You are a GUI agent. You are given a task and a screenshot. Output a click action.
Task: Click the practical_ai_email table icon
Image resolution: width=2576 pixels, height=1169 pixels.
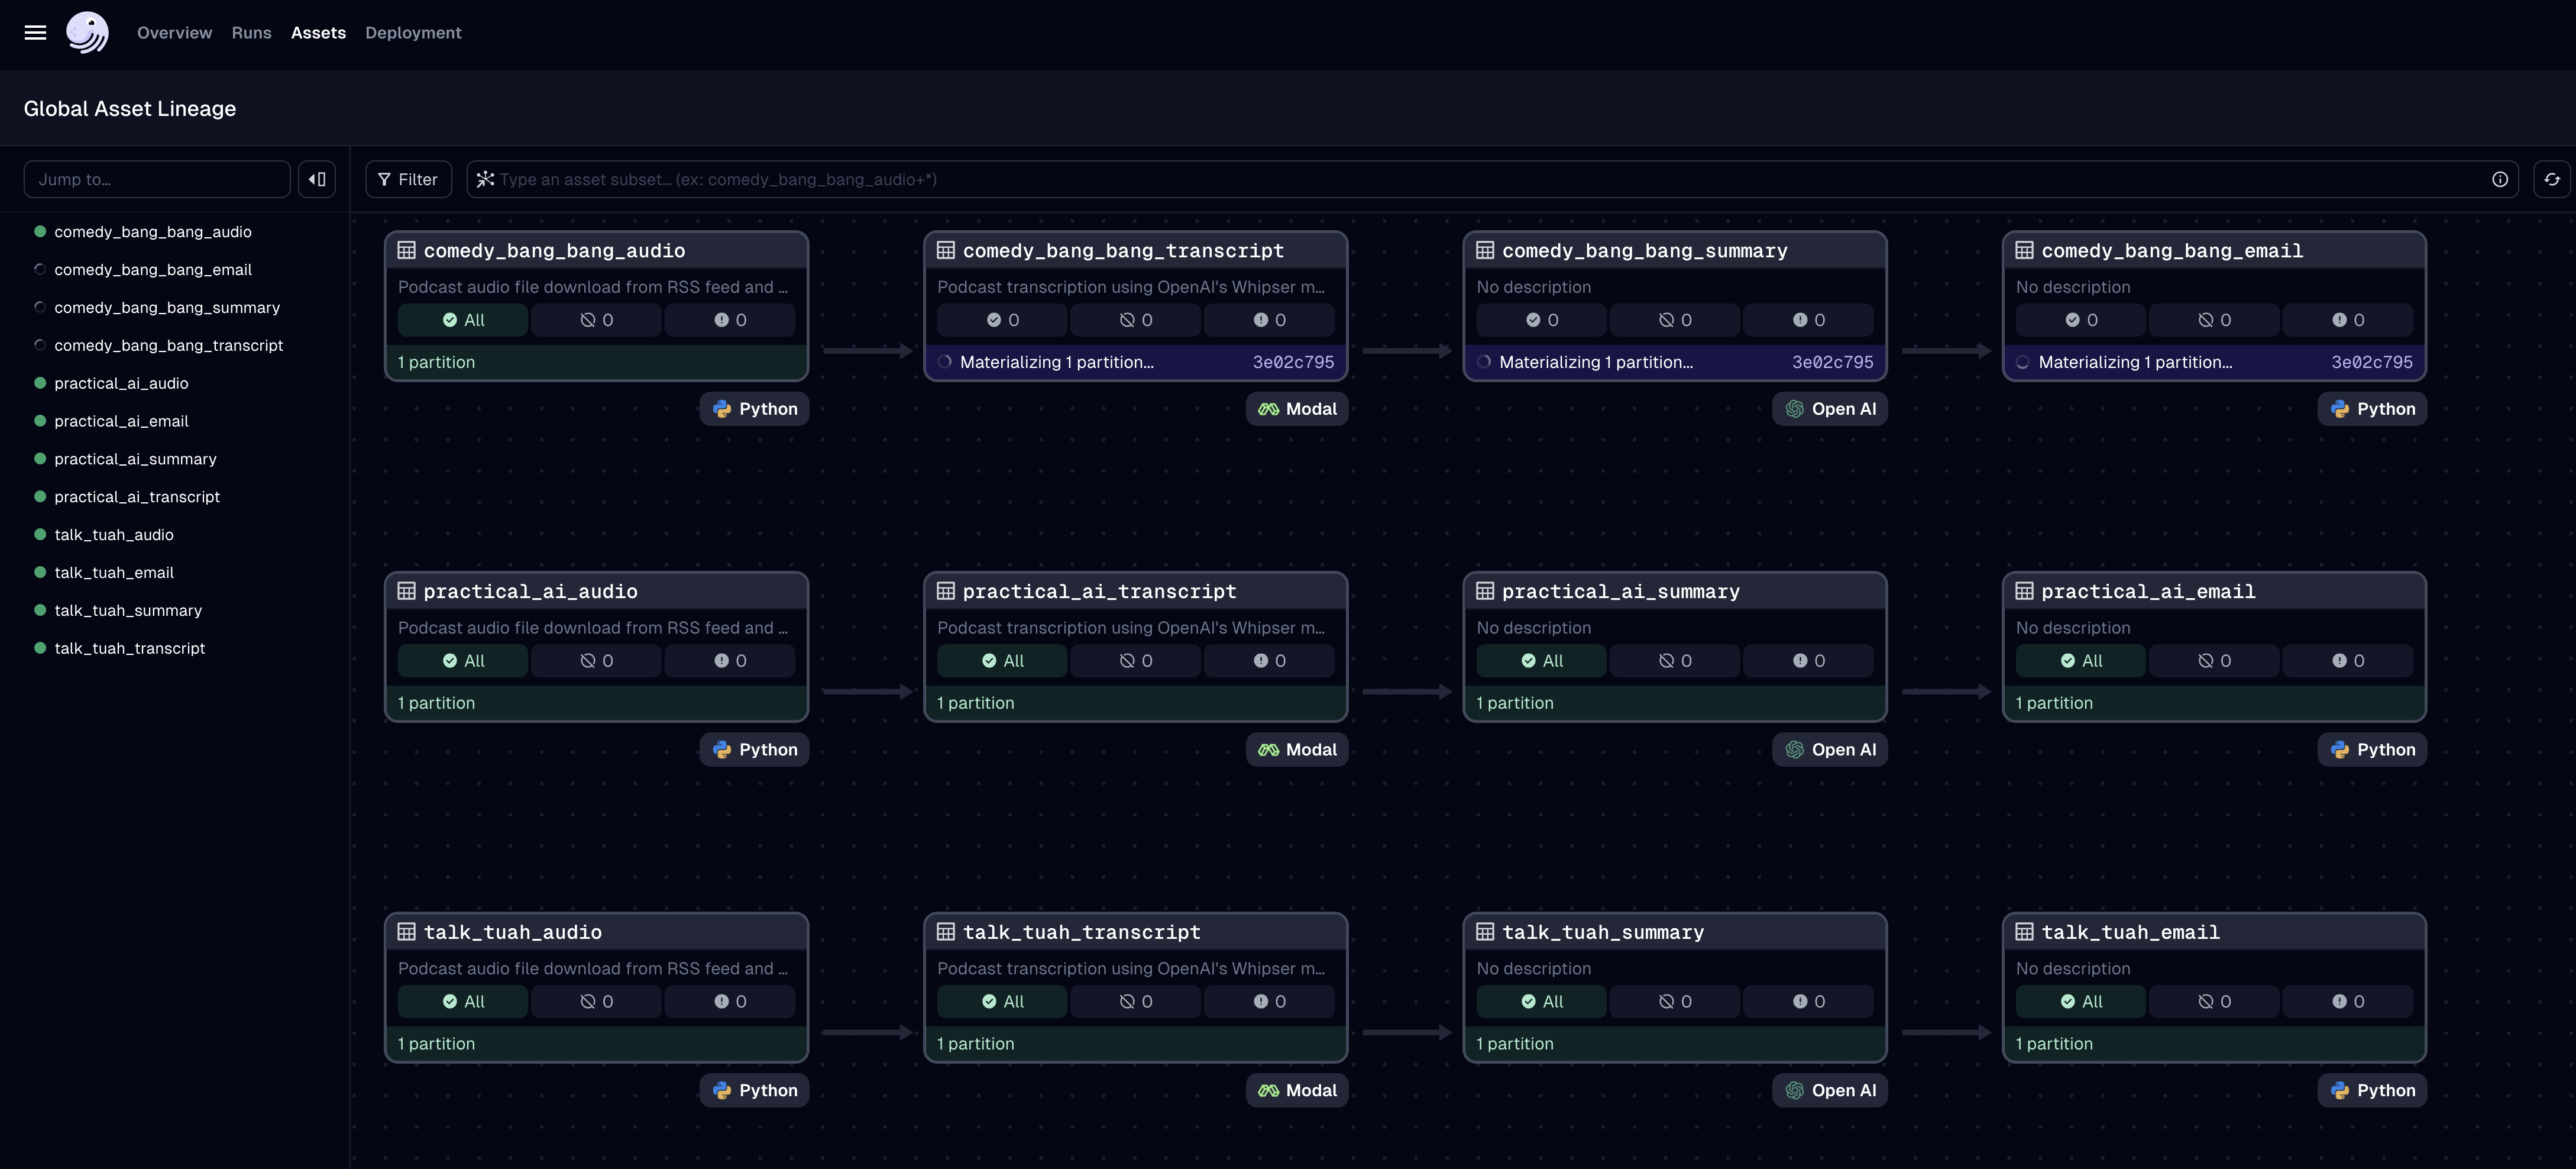2024,591
